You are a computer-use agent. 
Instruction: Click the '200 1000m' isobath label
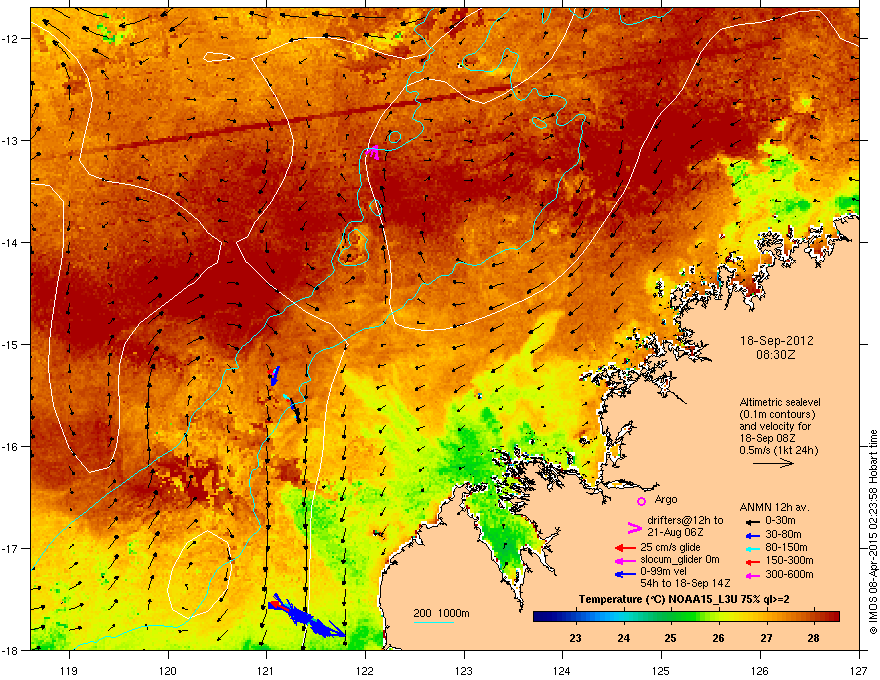441,613
